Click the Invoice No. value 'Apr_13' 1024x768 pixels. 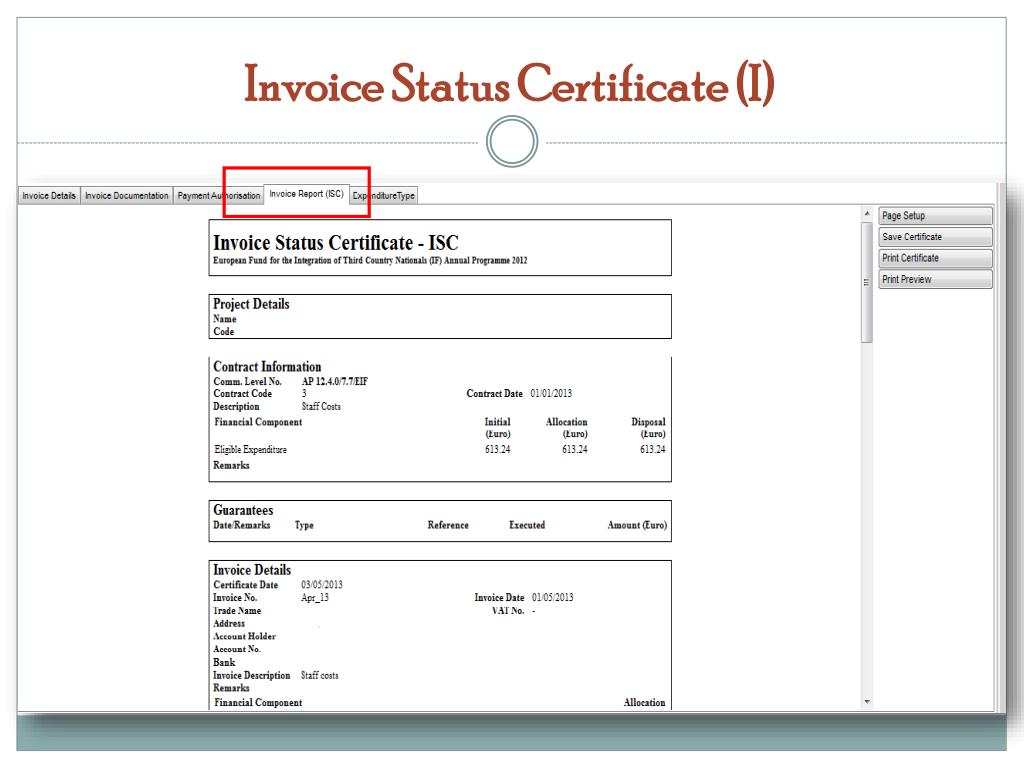[x=315, y=598]
